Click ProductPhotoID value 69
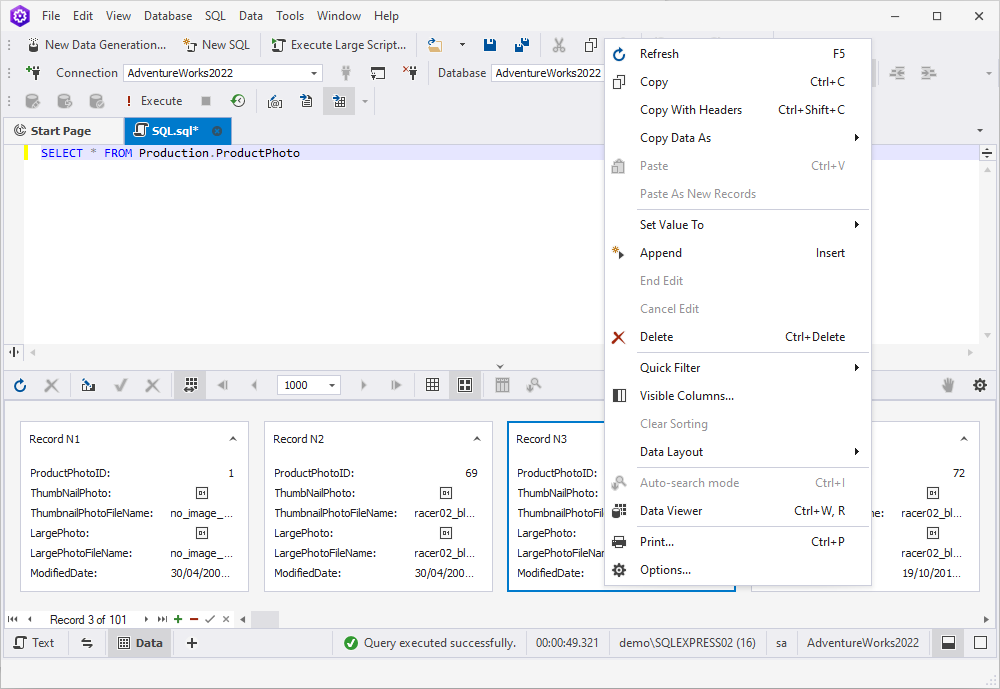Viewport: 1000px width, 689px height. click(x=471, y=473)
